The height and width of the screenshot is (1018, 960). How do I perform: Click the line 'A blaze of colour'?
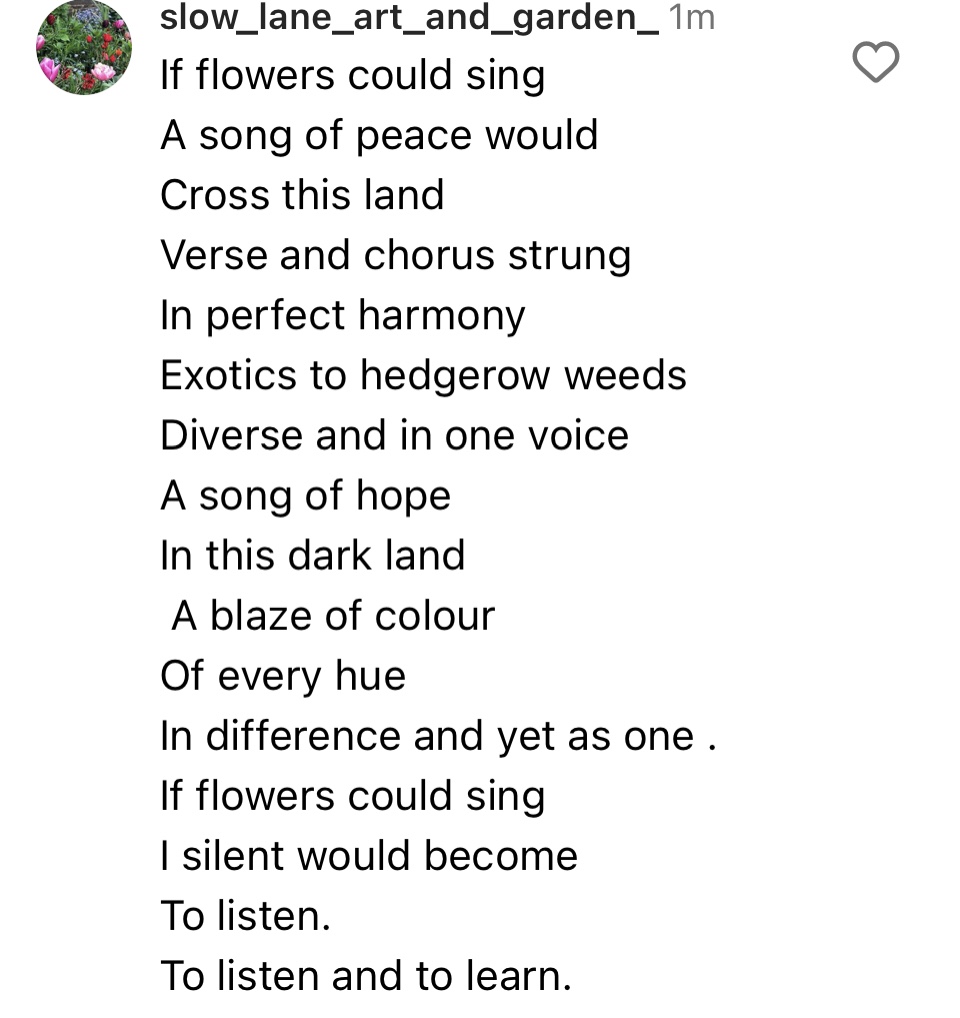[x=332, y=616]
